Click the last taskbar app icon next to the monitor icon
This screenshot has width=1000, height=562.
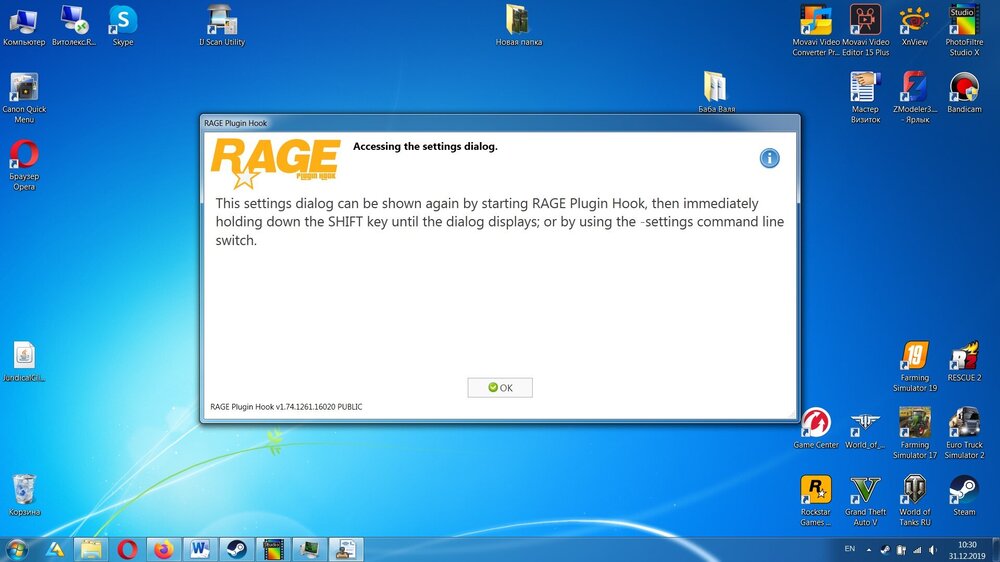click(x=346, y=549)
